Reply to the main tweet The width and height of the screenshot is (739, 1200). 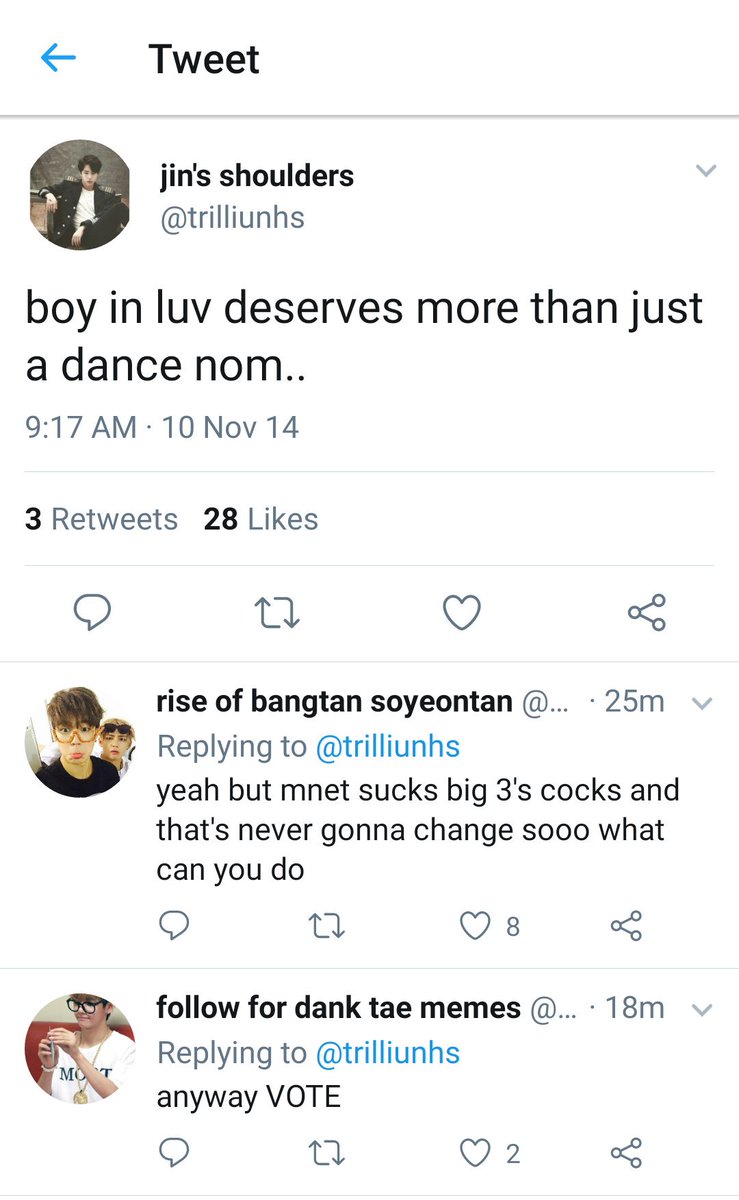(93, 611)
